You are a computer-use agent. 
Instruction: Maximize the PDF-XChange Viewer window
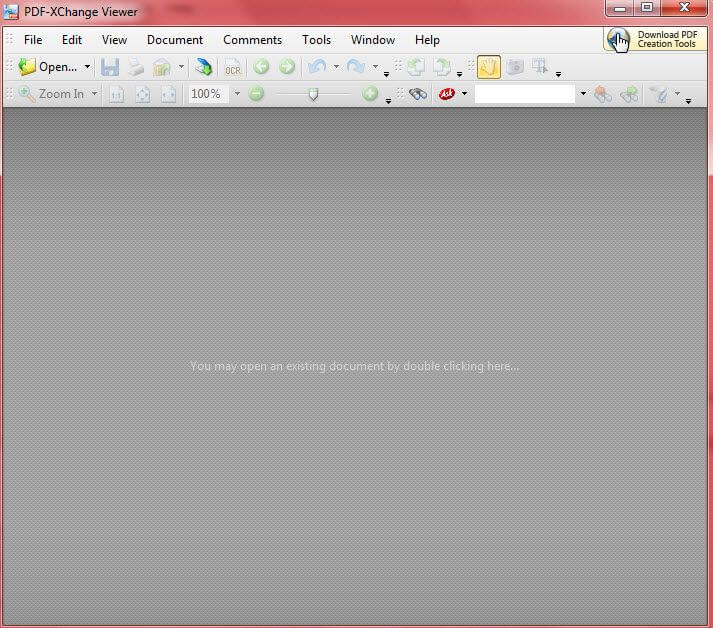coord(647,8)
